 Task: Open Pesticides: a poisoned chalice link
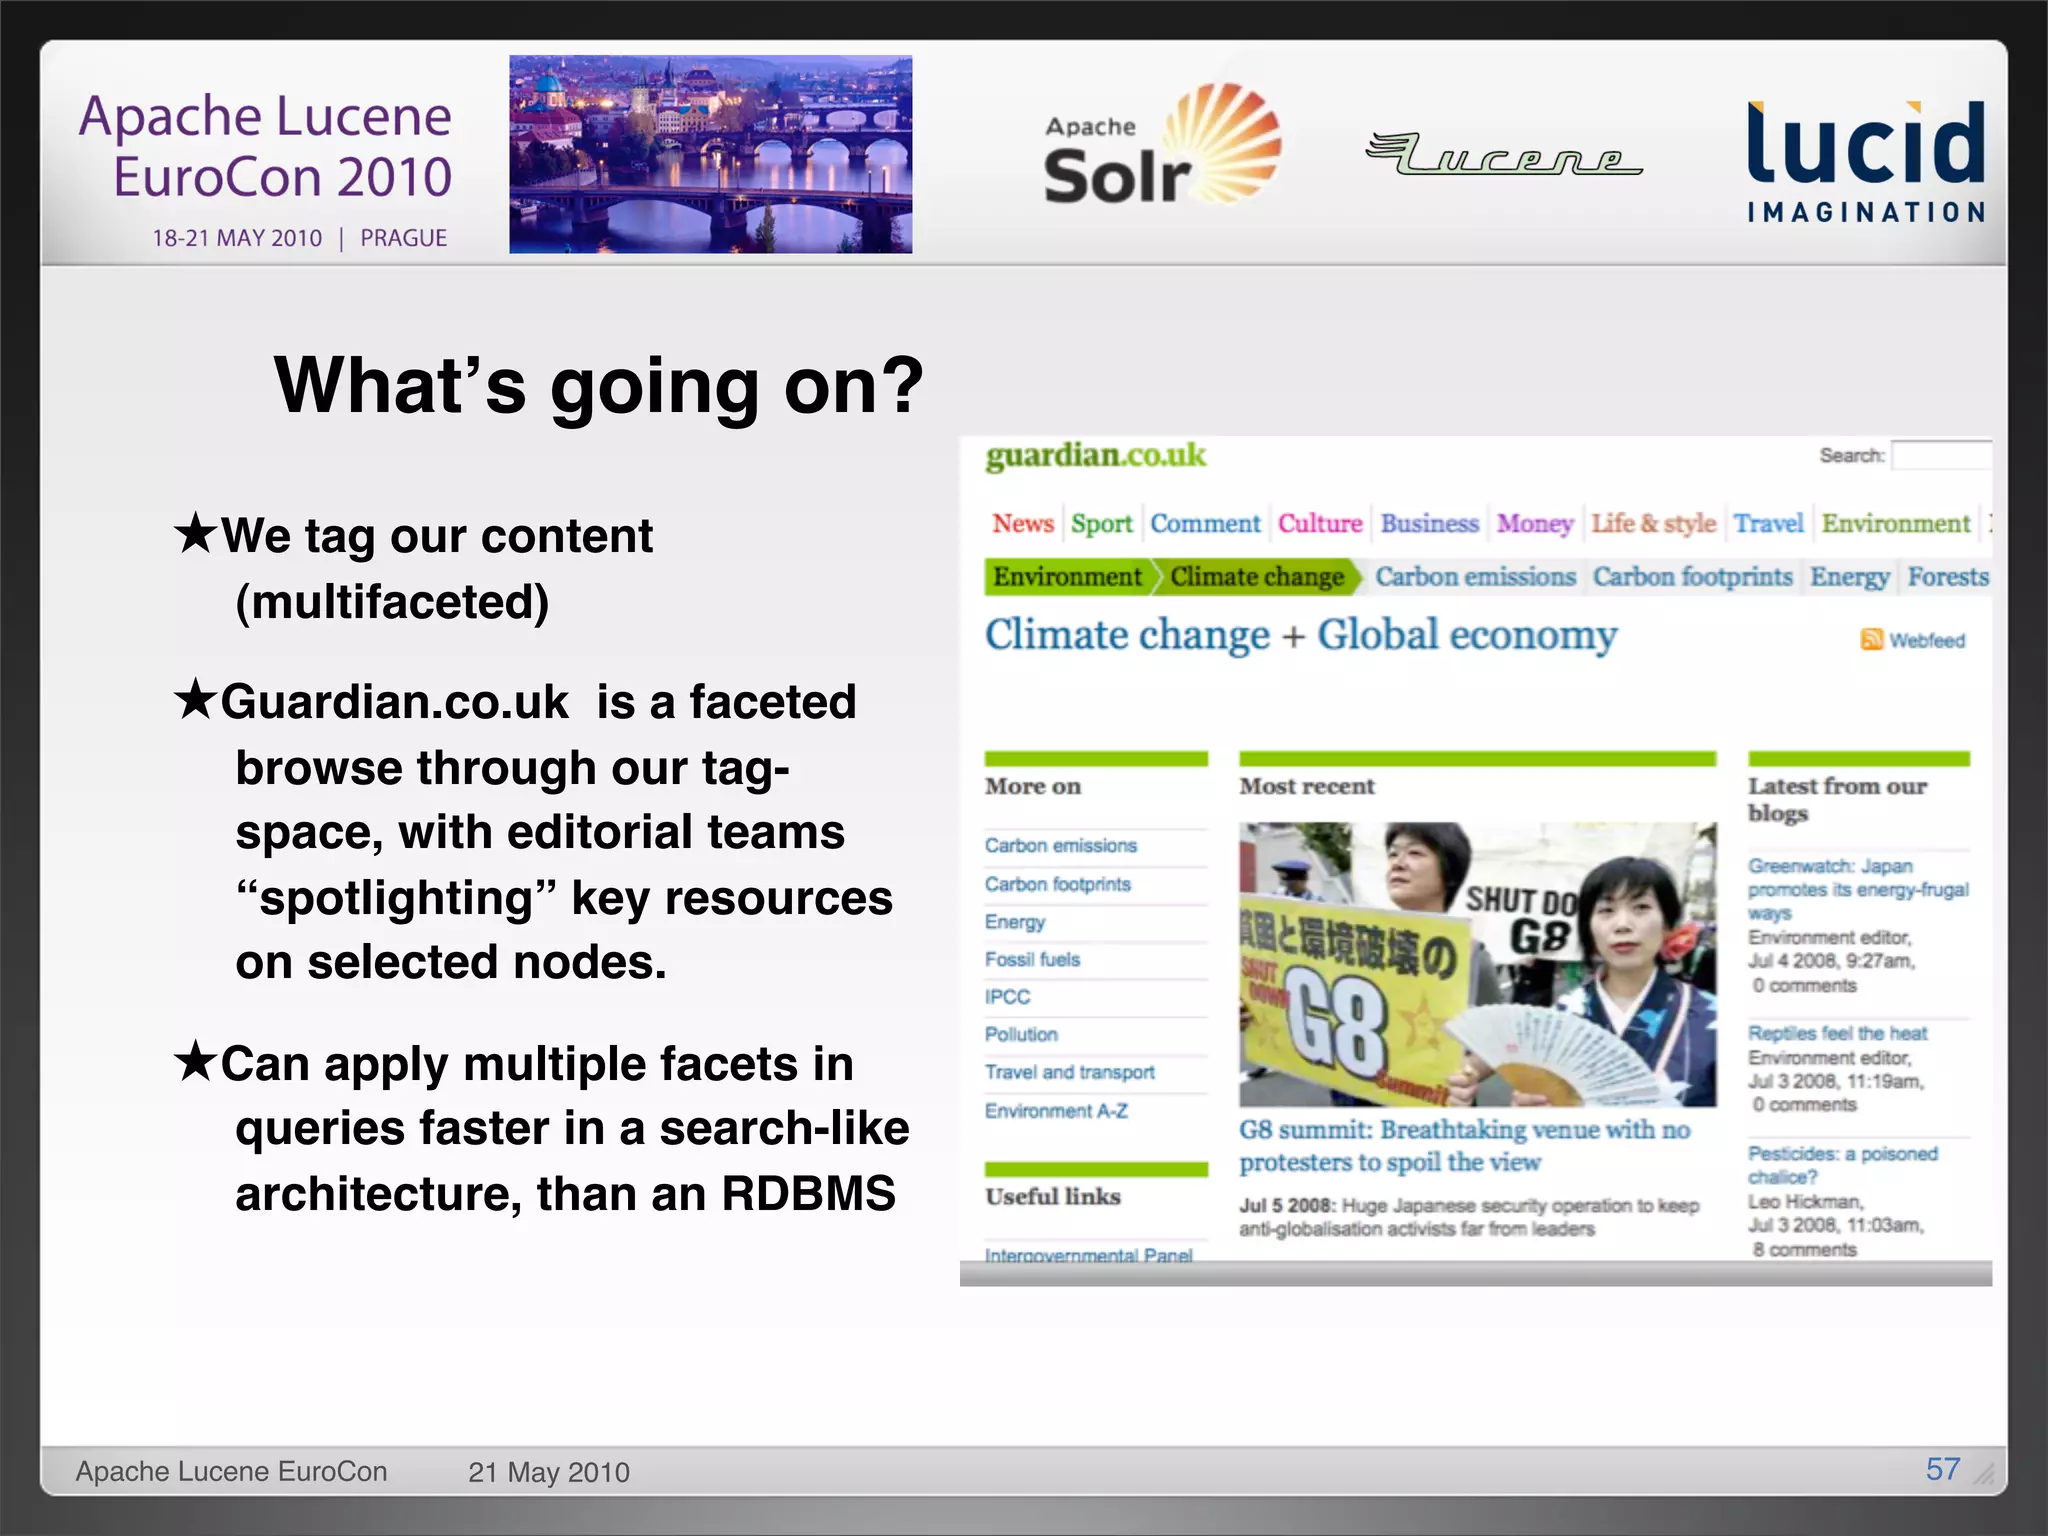click(x=1842, y=1165)
